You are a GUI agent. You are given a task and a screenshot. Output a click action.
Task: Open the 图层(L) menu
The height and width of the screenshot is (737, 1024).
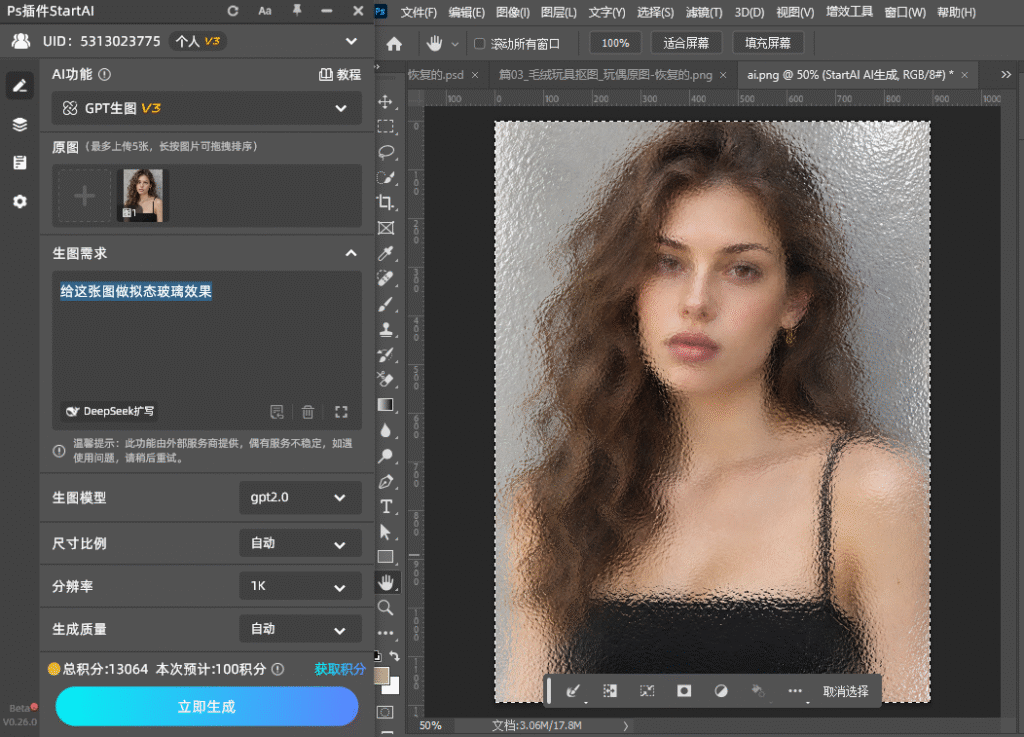(x=559, y=12)
